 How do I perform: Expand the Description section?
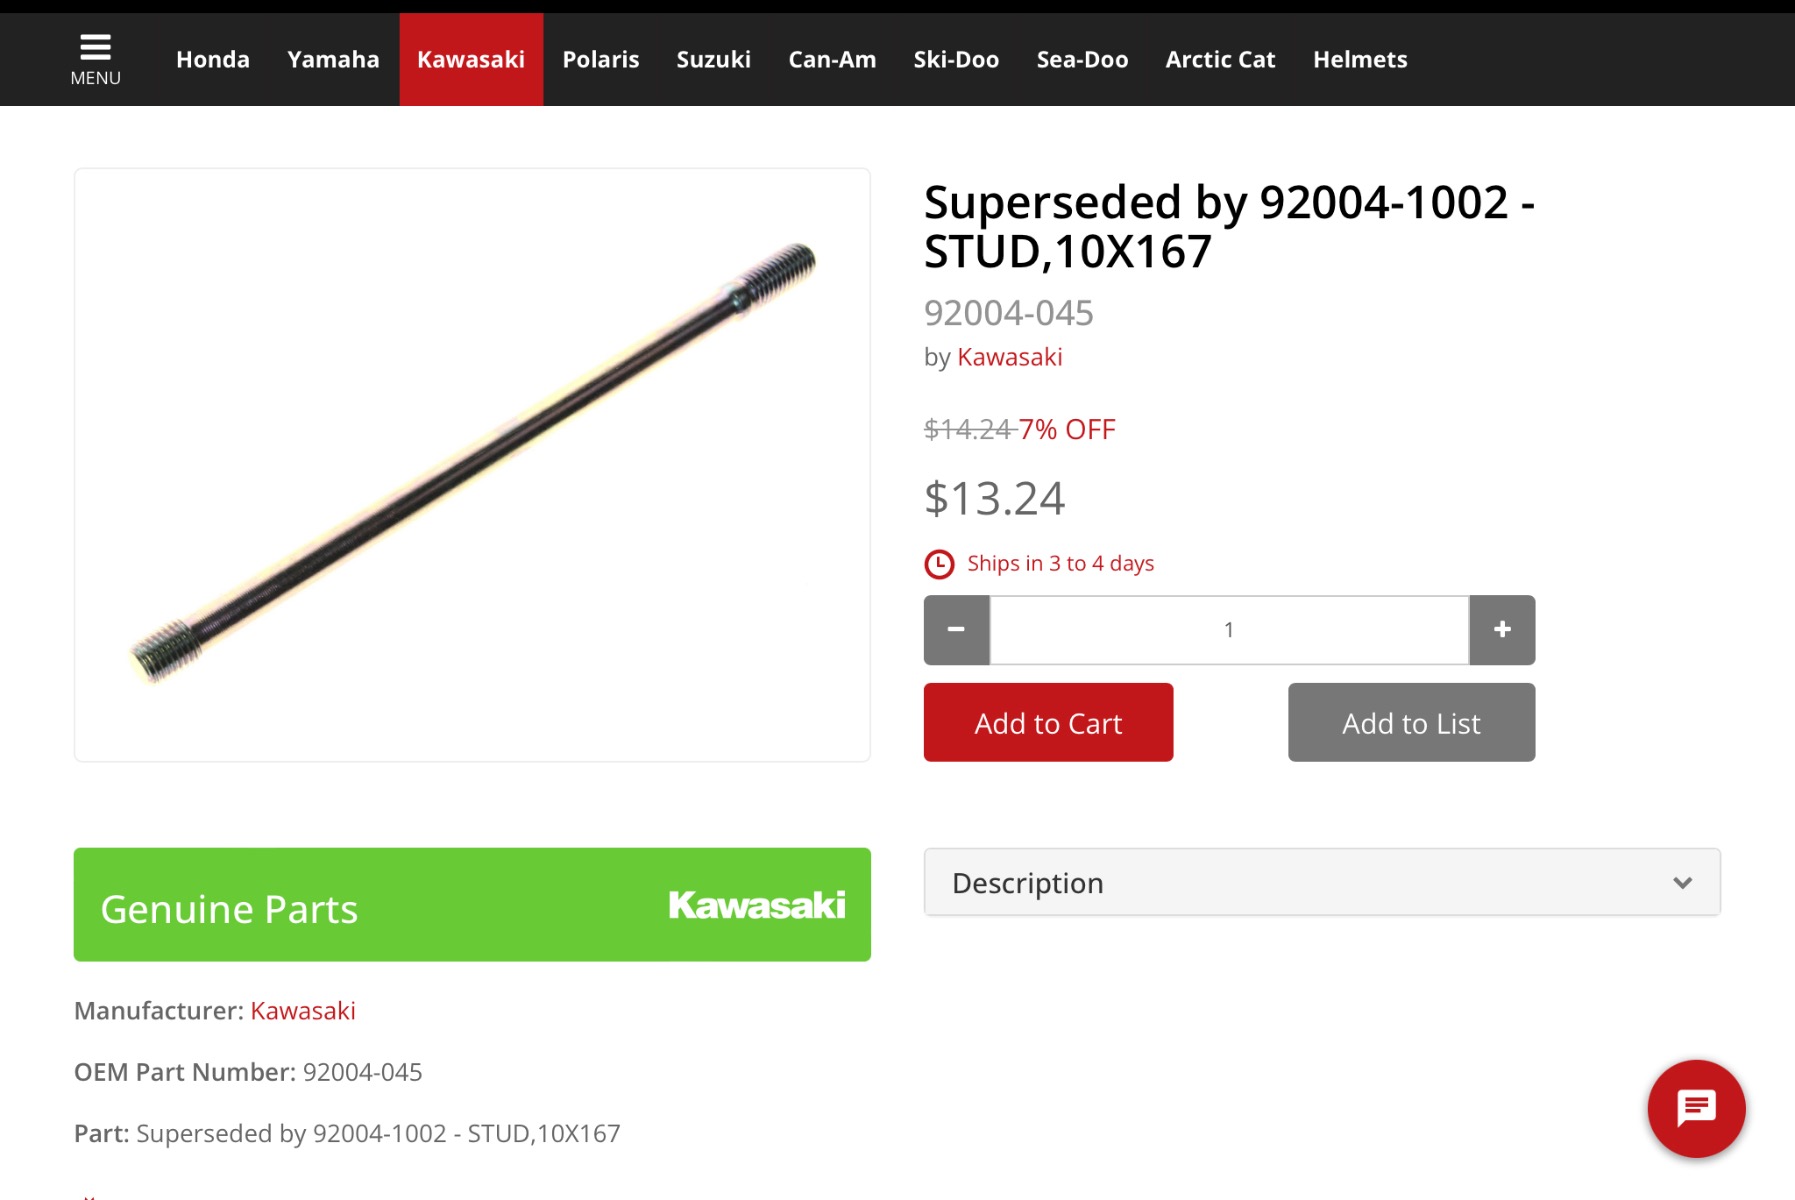point(1322,882)
